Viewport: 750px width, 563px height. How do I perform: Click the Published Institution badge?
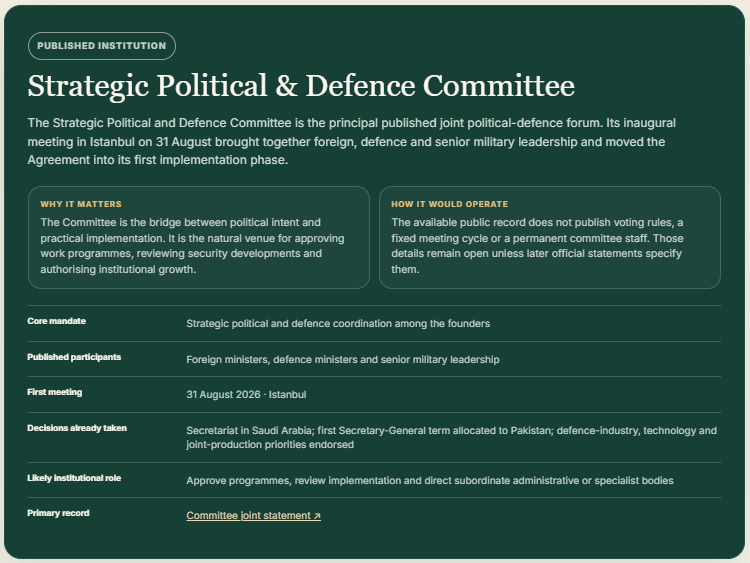[102, 46]
